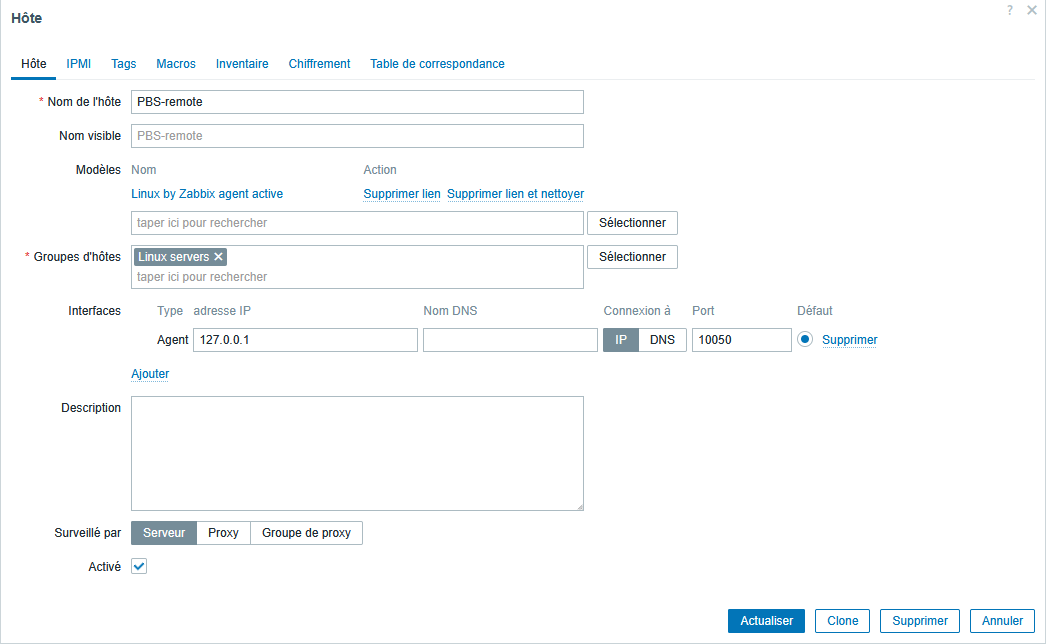The image size is (1046, 644).
Task: Switch to the IPMI tab
Action: pos(78,63)
